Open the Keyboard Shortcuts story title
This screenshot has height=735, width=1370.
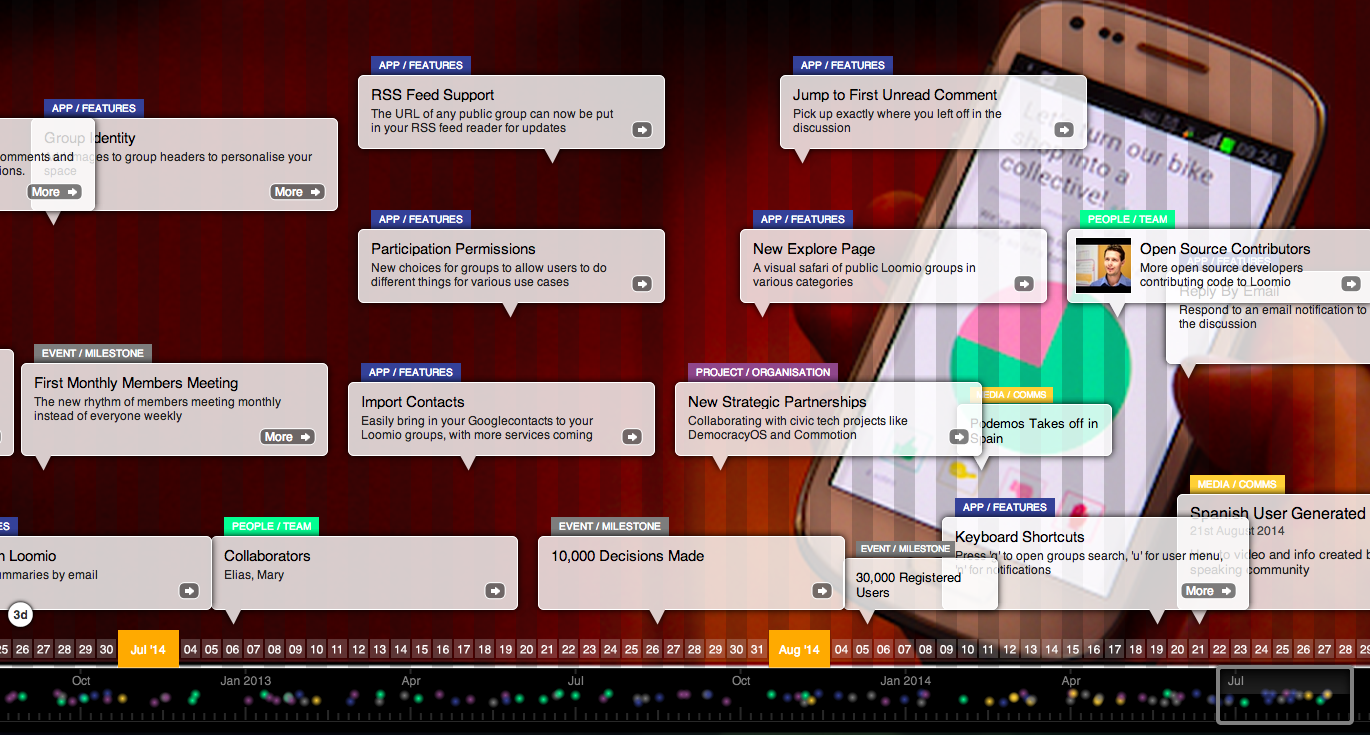tap(1020, 537)
